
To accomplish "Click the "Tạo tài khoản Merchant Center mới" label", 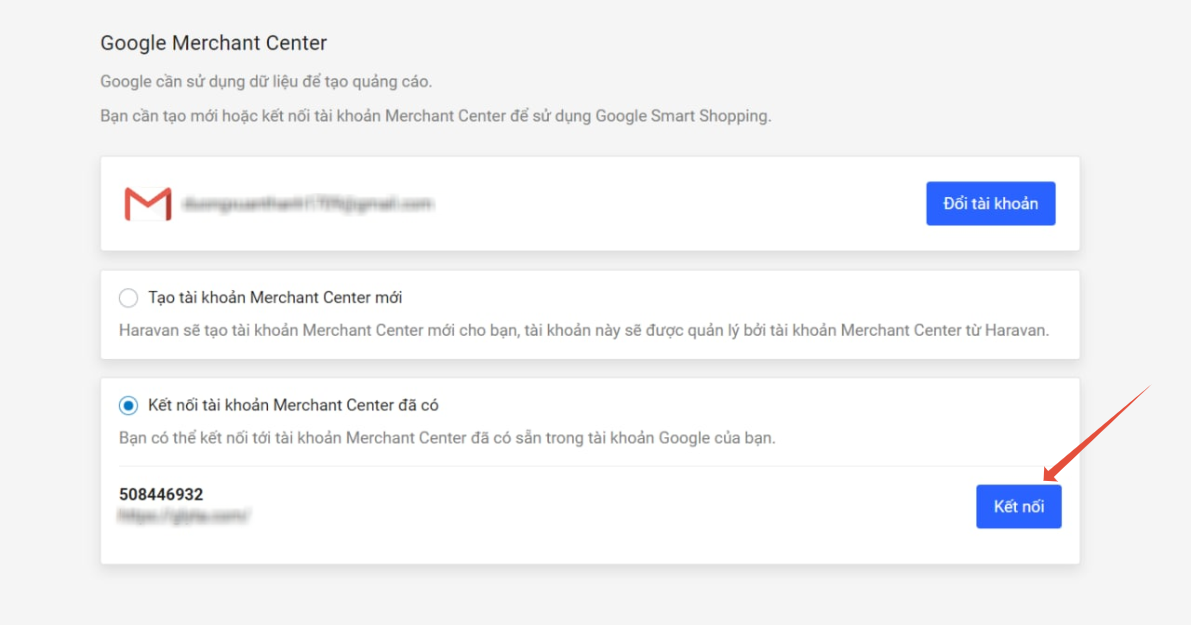I will click(x=275, y=298).
